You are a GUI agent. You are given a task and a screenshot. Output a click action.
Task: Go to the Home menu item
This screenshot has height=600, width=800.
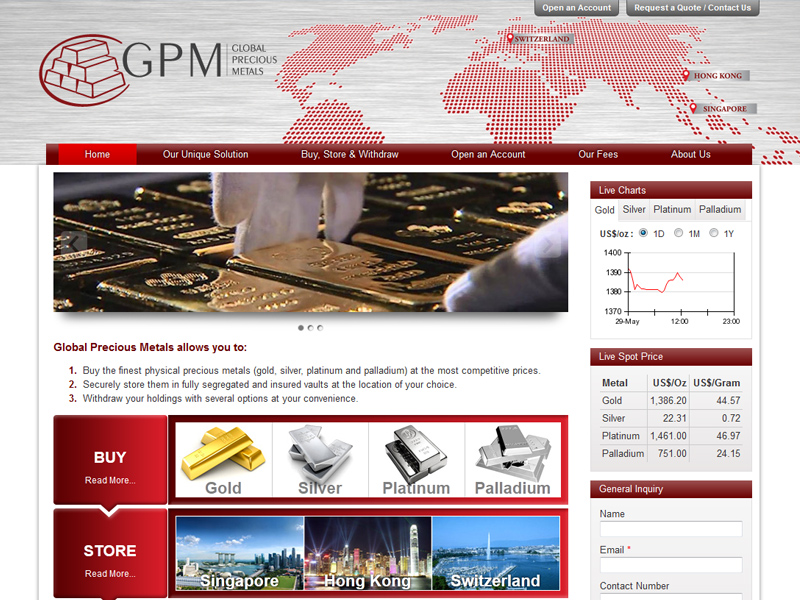pos(97,154)
